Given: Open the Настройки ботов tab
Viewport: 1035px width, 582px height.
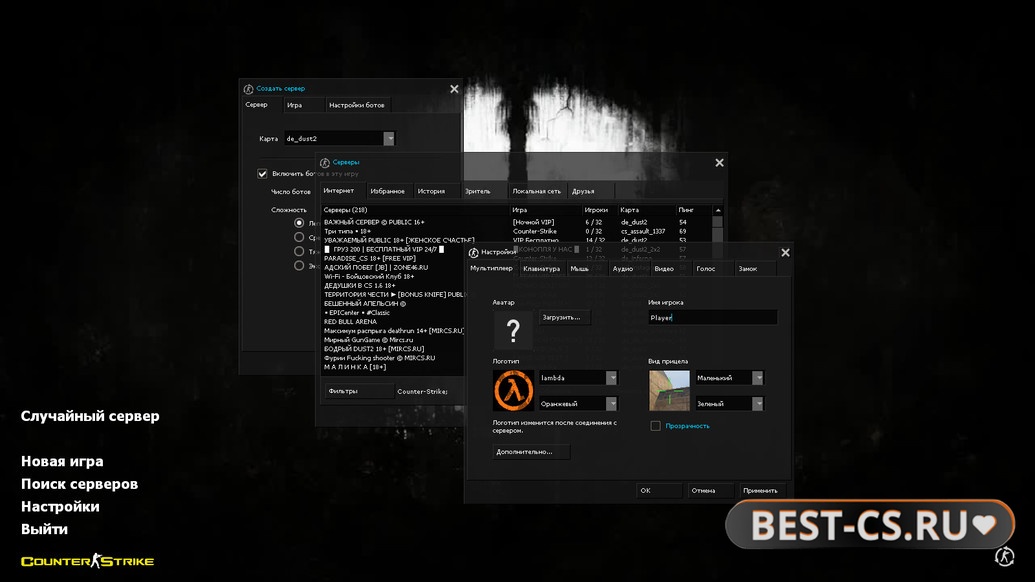Looking at the screenshot, I should 356,105.
